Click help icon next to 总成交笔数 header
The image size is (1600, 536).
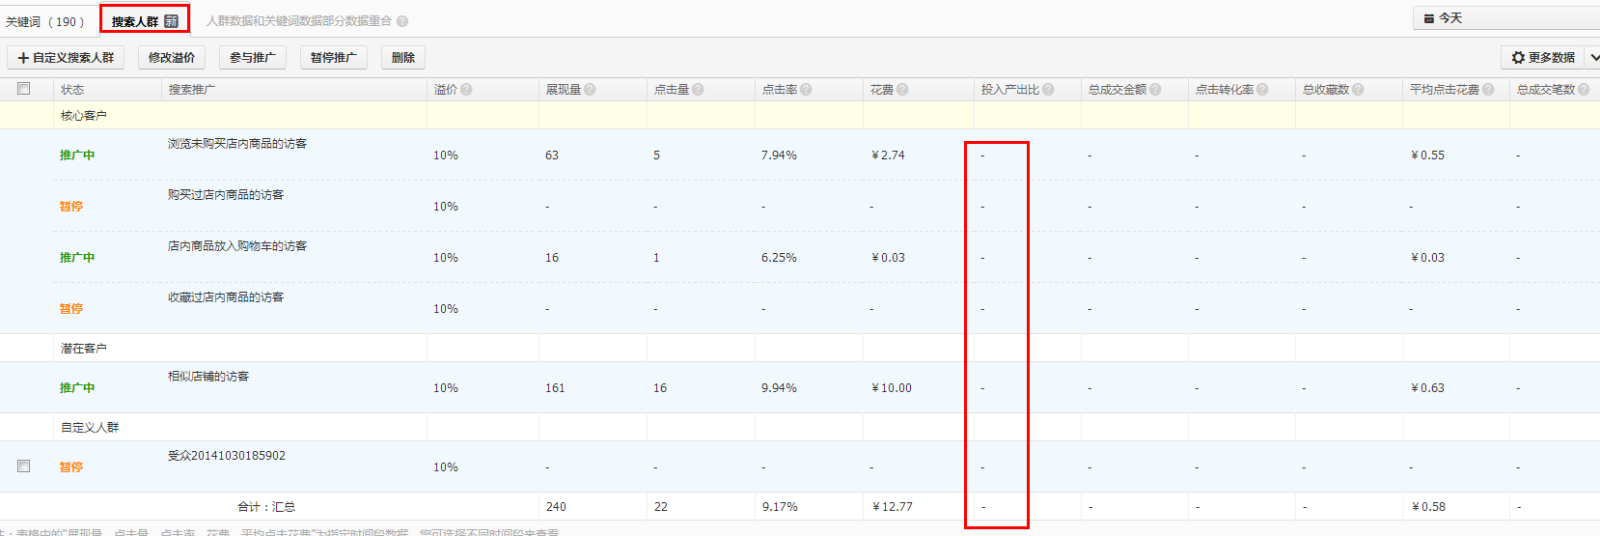pyautogui.click(x=1584, y=90)
